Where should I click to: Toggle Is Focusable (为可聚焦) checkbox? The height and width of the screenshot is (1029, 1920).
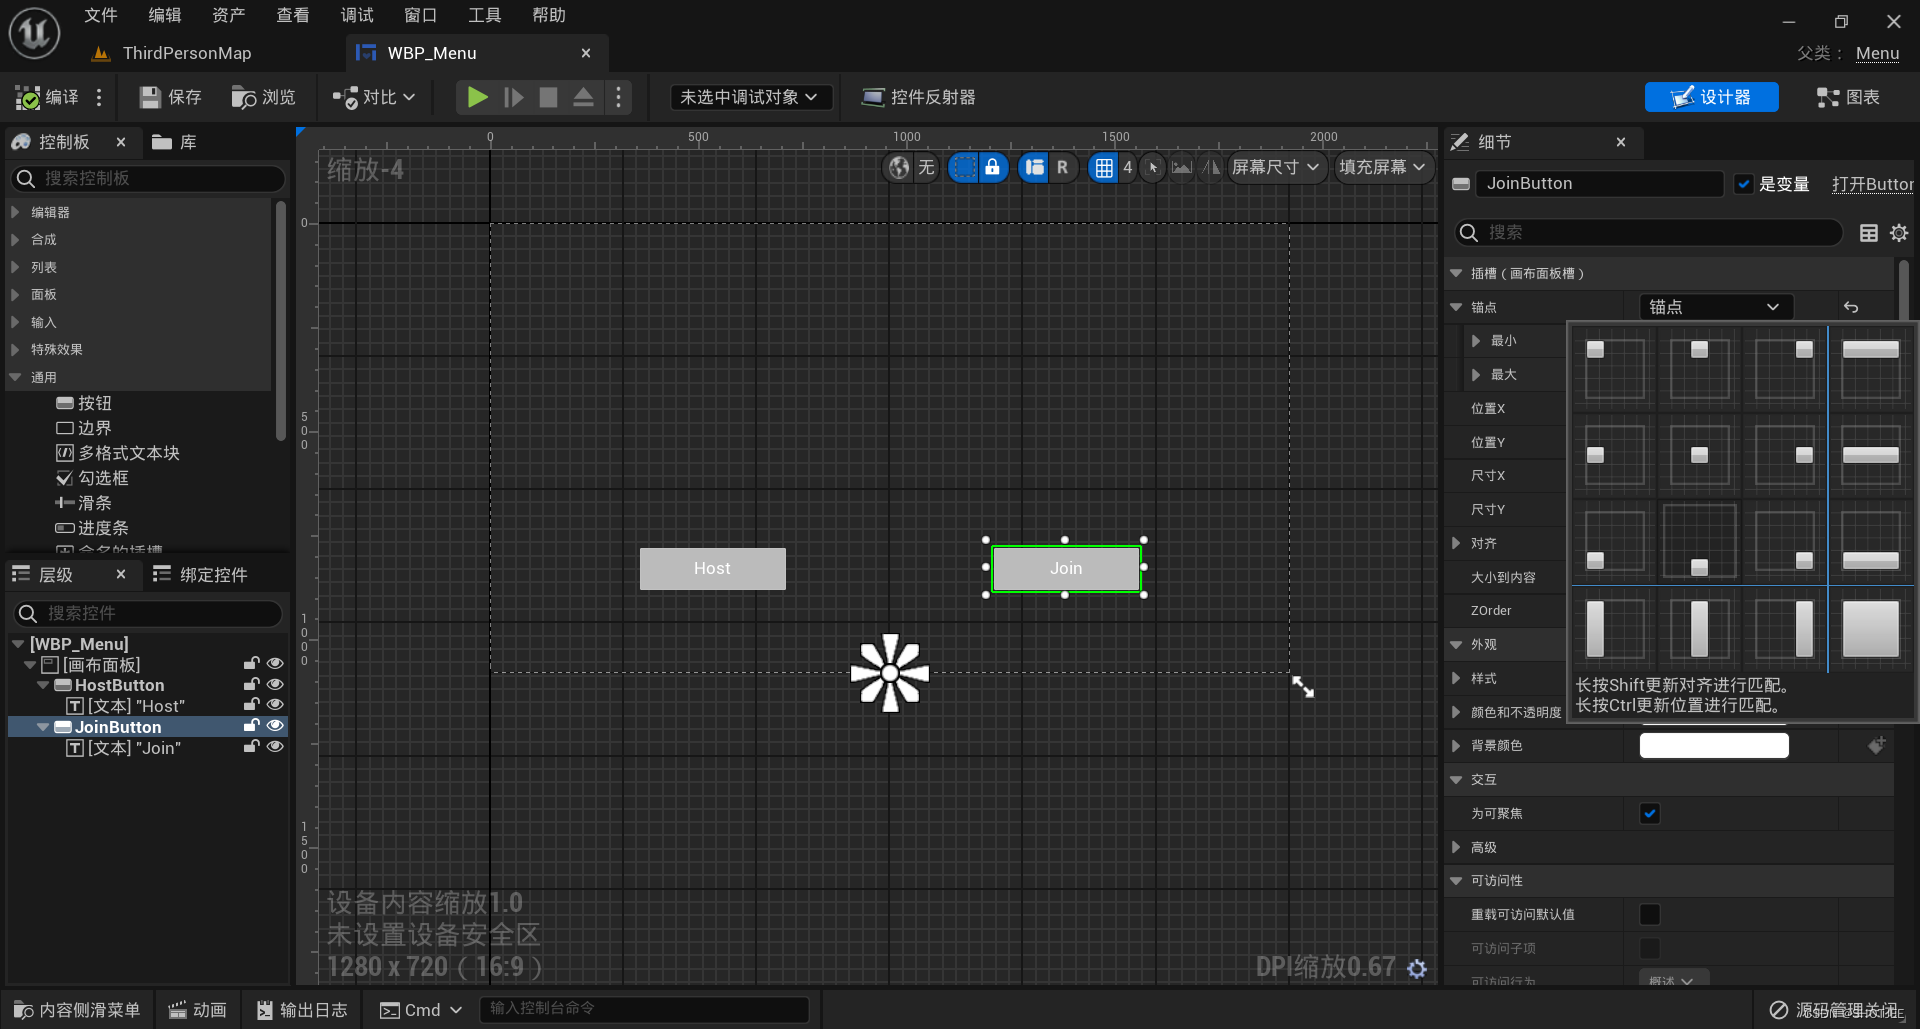(1650, 813)
